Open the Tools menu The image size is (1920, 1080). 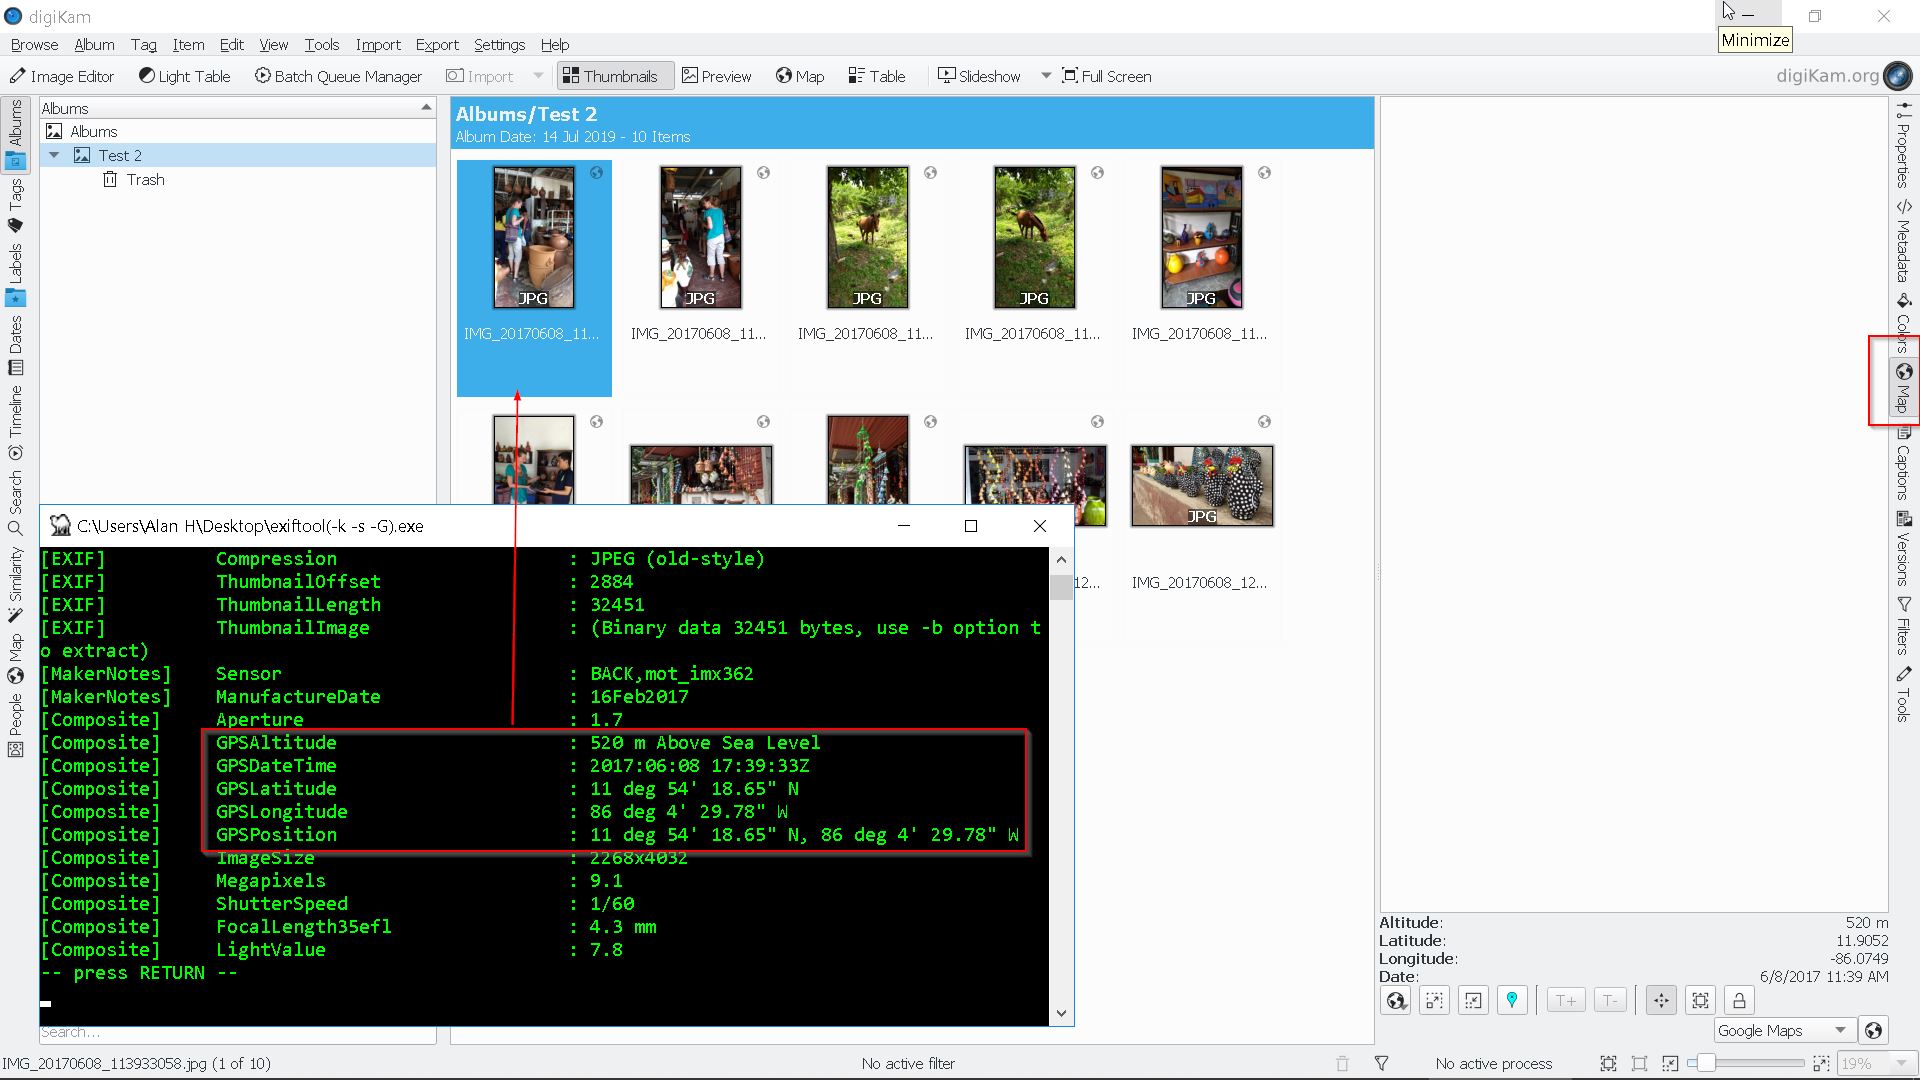(321, 45)
